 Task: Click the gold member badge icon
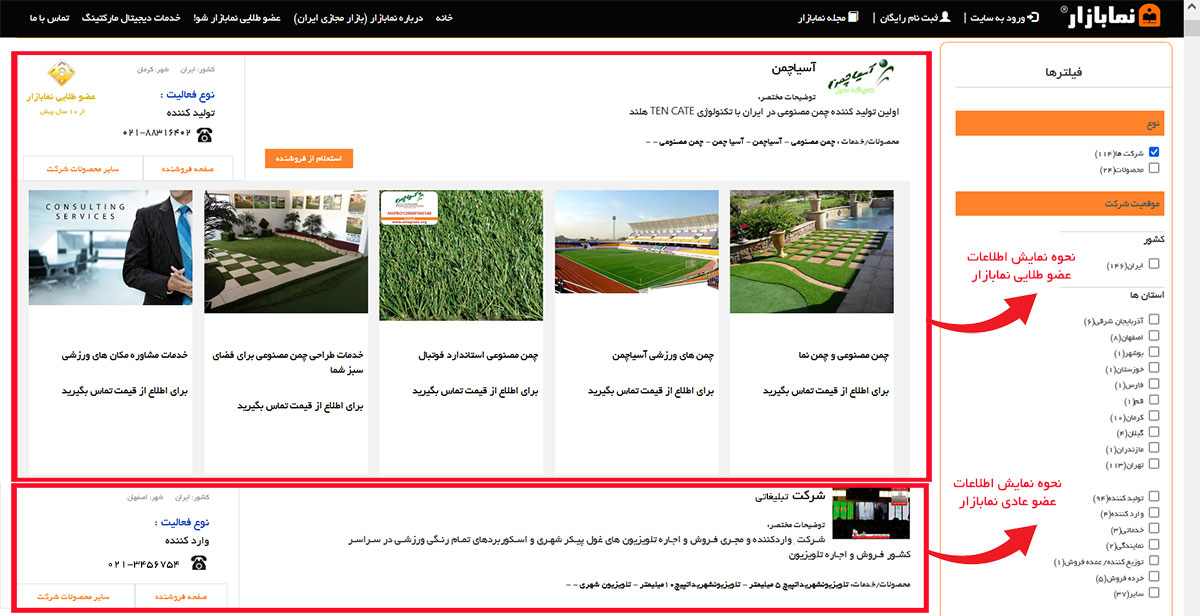(60, 74)
